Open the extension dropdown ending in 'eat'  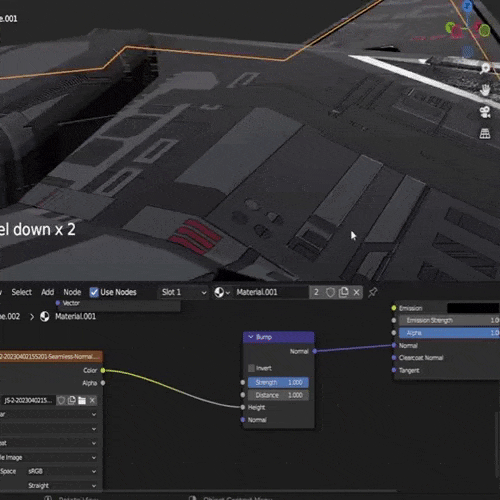[48, 443]
